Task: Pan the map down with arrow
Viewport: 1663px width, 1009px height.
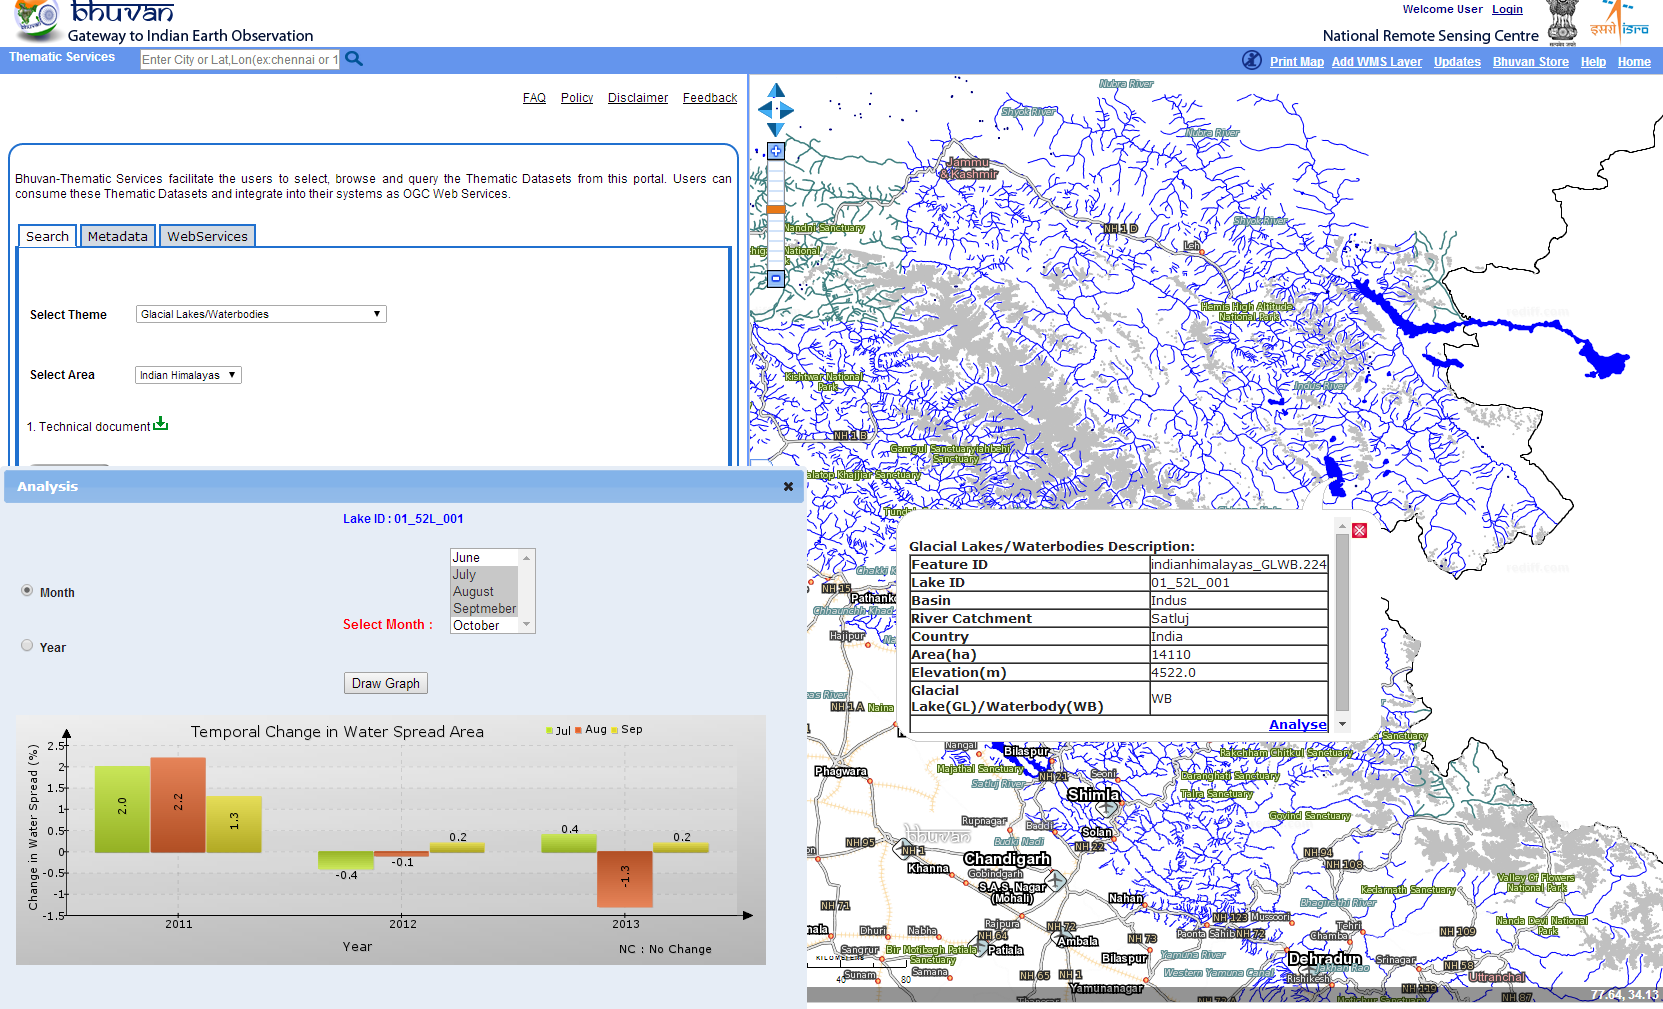Action: pos(776,129)
